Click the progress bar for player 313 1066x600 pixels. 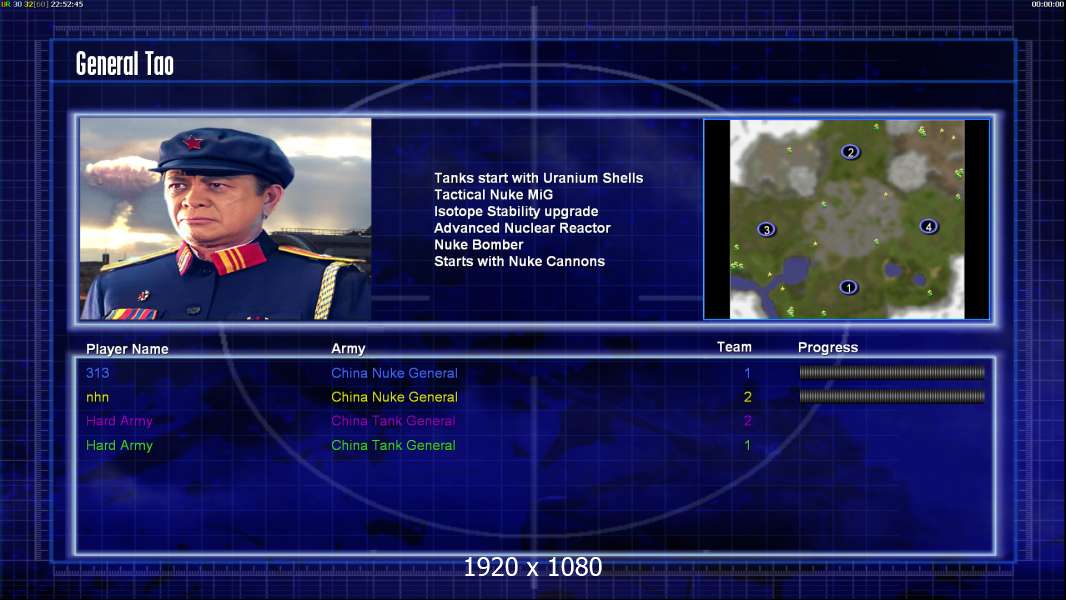click(x=892, y=372)
